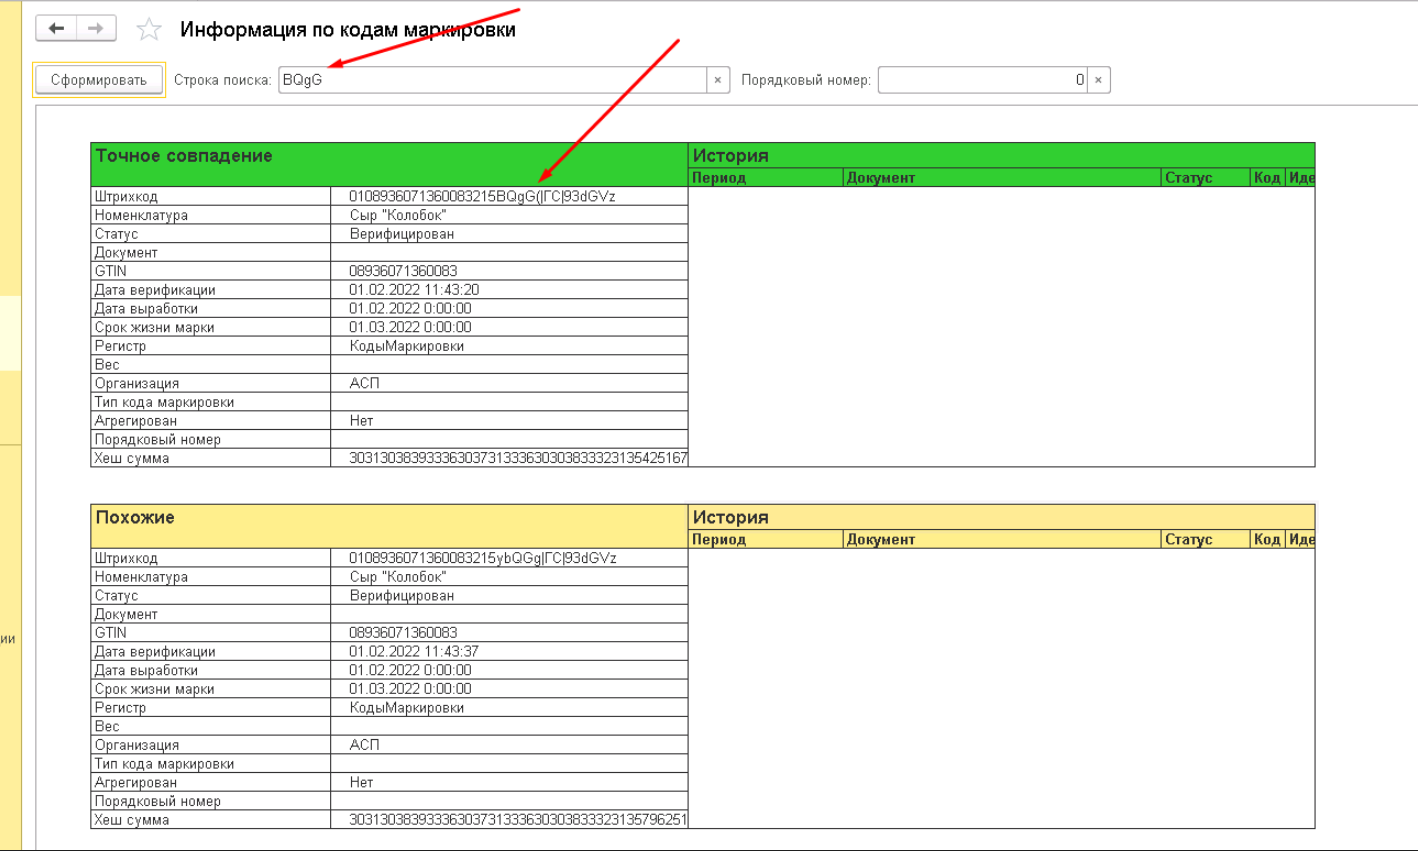The width and height of the screenshot is (1418, 851).
Task: Add this report to favorites with the star
Action: pyautogui.click(x=149, y=30)
